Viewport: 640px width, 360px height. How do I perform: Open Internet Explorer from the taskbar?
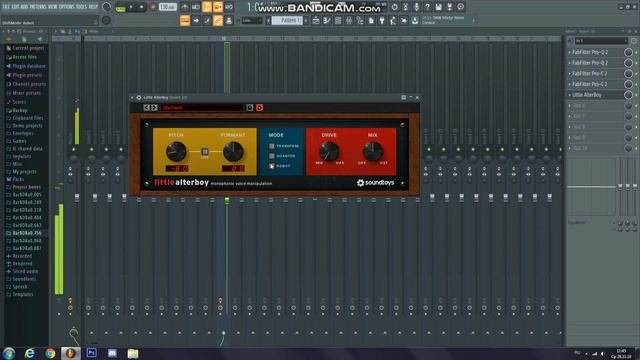pos(29,353)
